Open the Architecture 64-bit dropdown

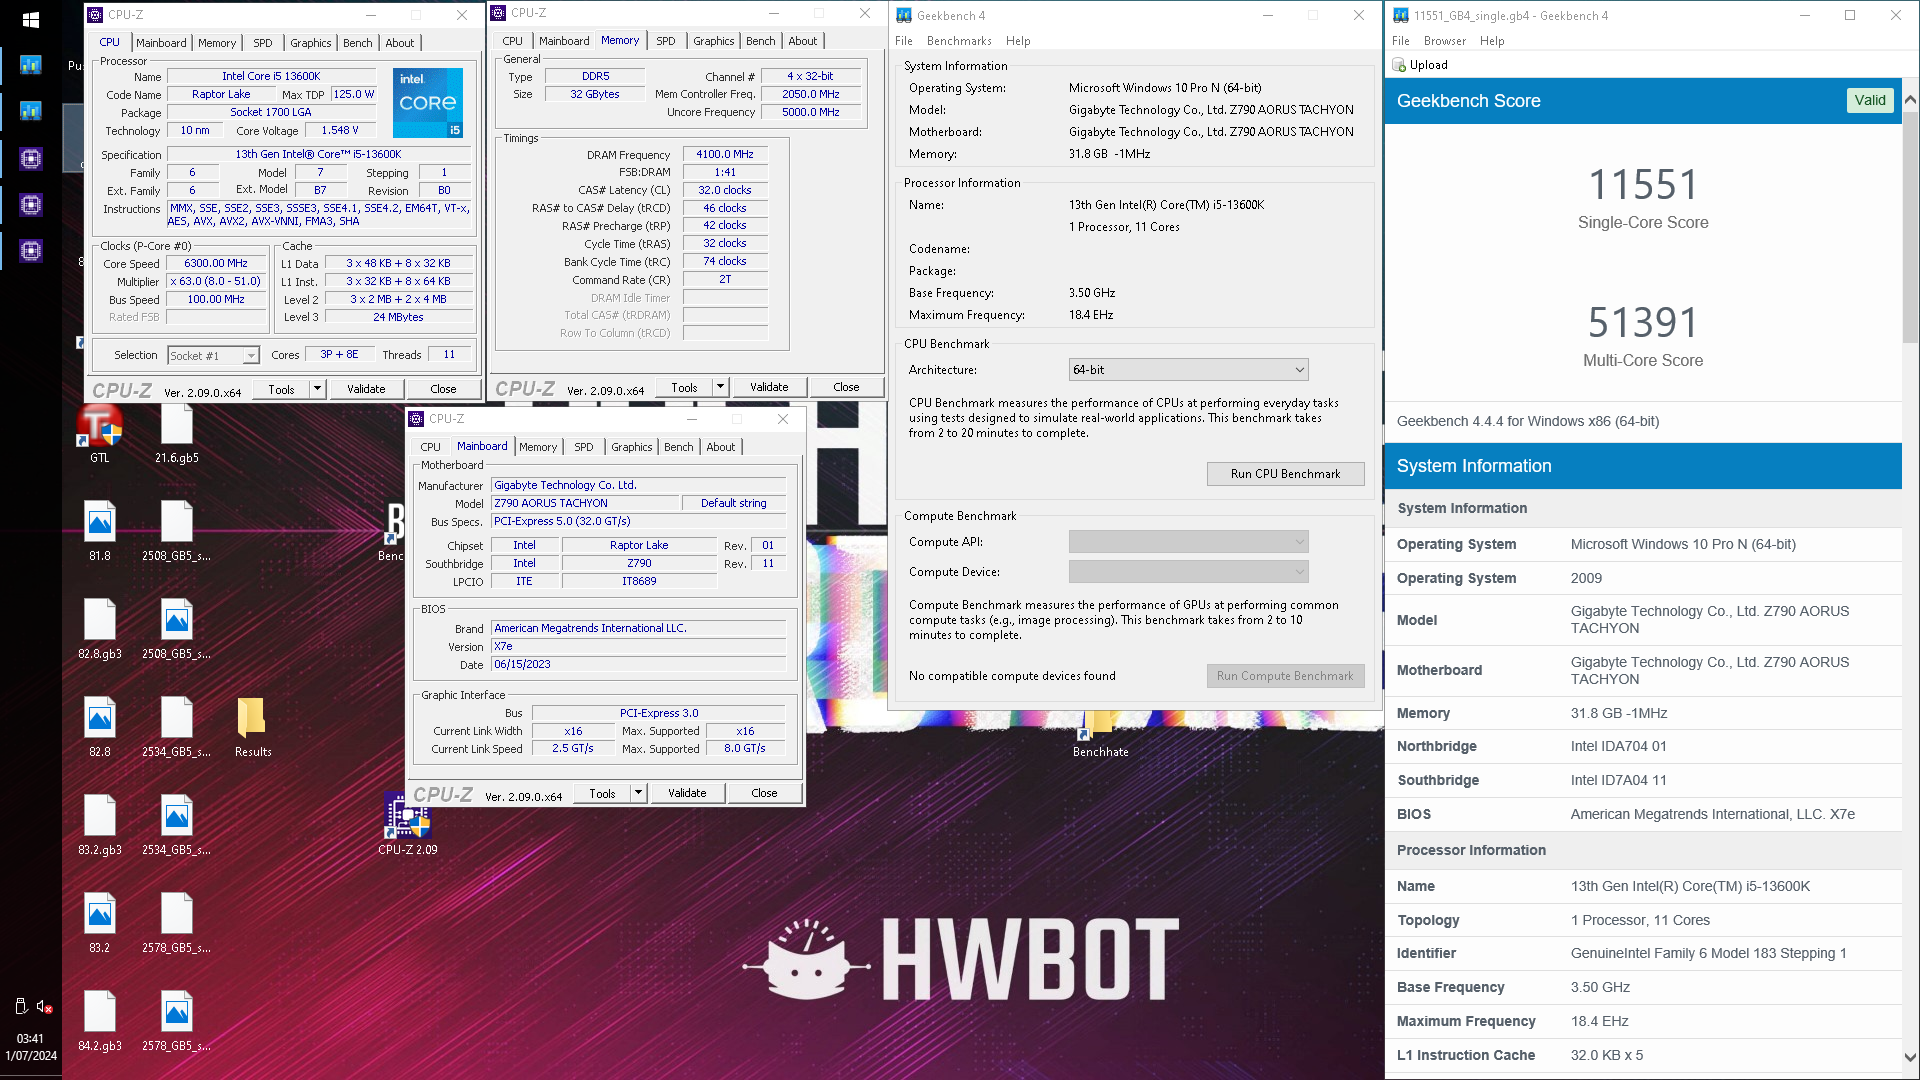tap(1188, 370)
